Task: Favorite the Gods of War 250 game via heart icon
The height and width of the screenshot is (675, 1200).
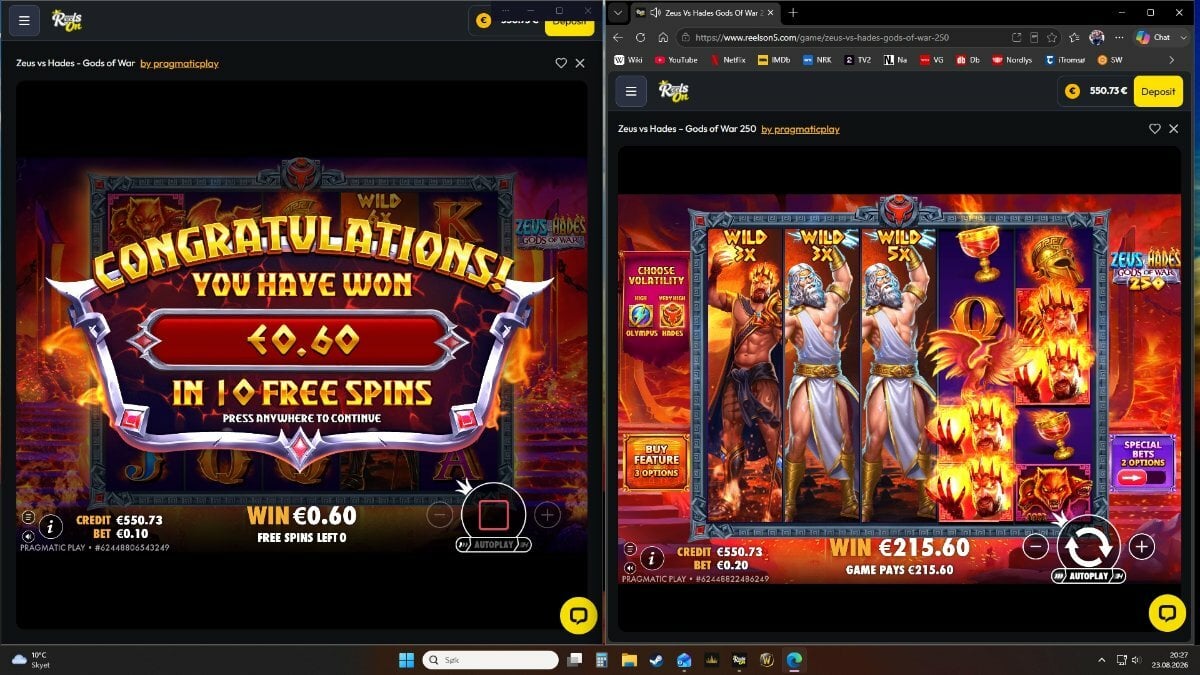Action: coord(1155,129)
